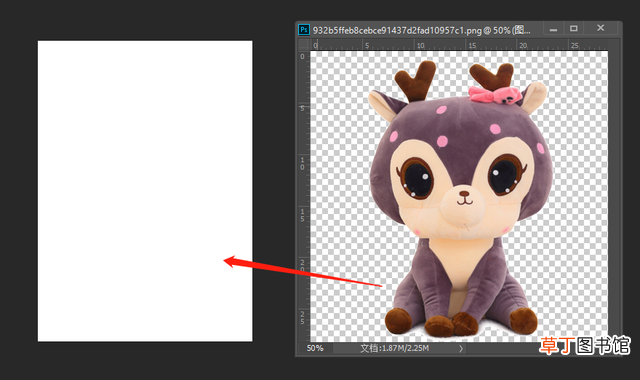The image size is (640, 380).
Task: Minimize the floating document window
Action: (553, 29)
